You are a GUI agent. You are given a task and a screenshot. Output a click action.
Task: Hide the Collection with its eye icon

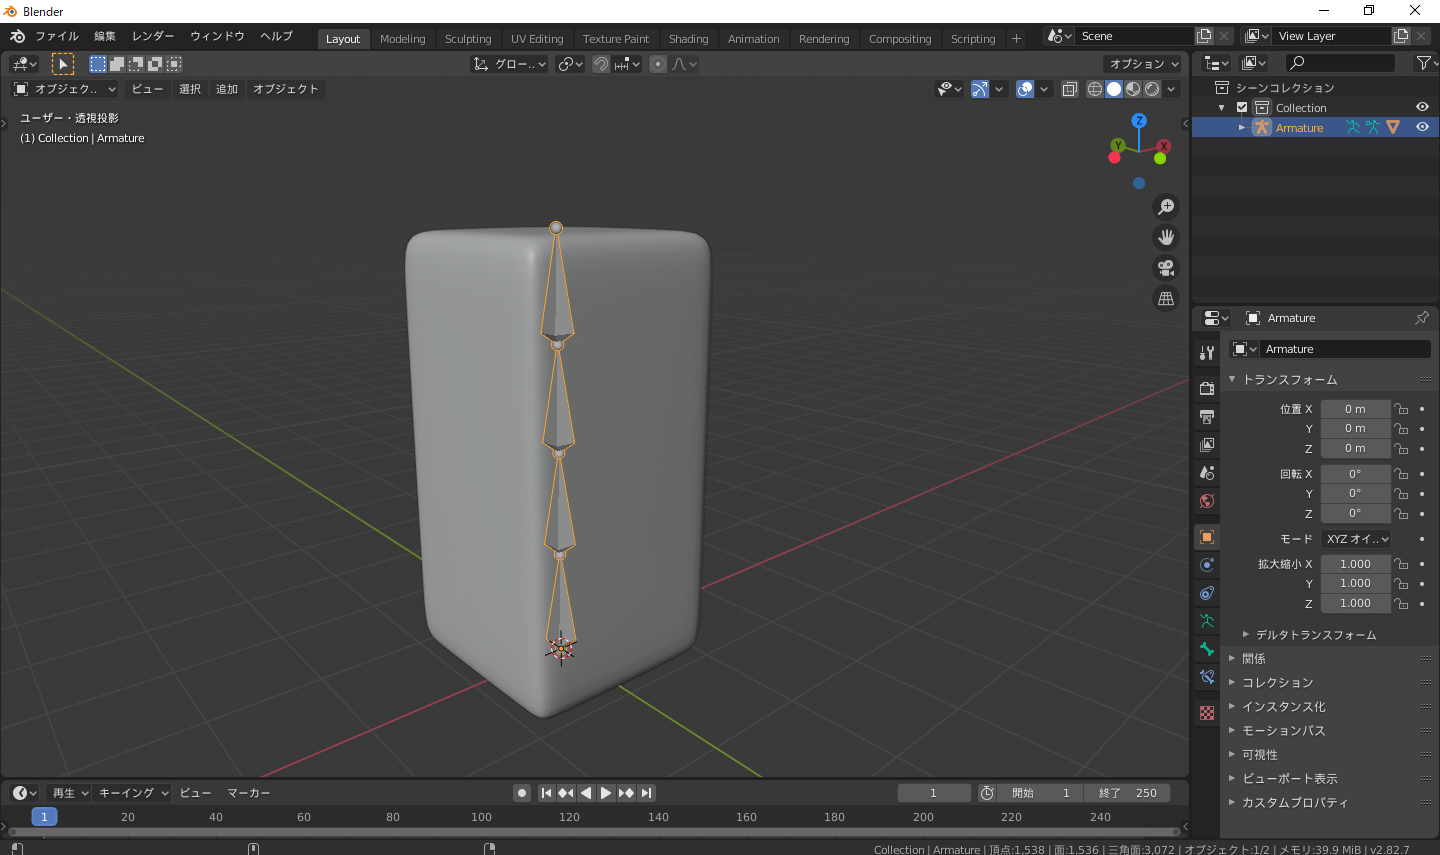pos(1422,107)
